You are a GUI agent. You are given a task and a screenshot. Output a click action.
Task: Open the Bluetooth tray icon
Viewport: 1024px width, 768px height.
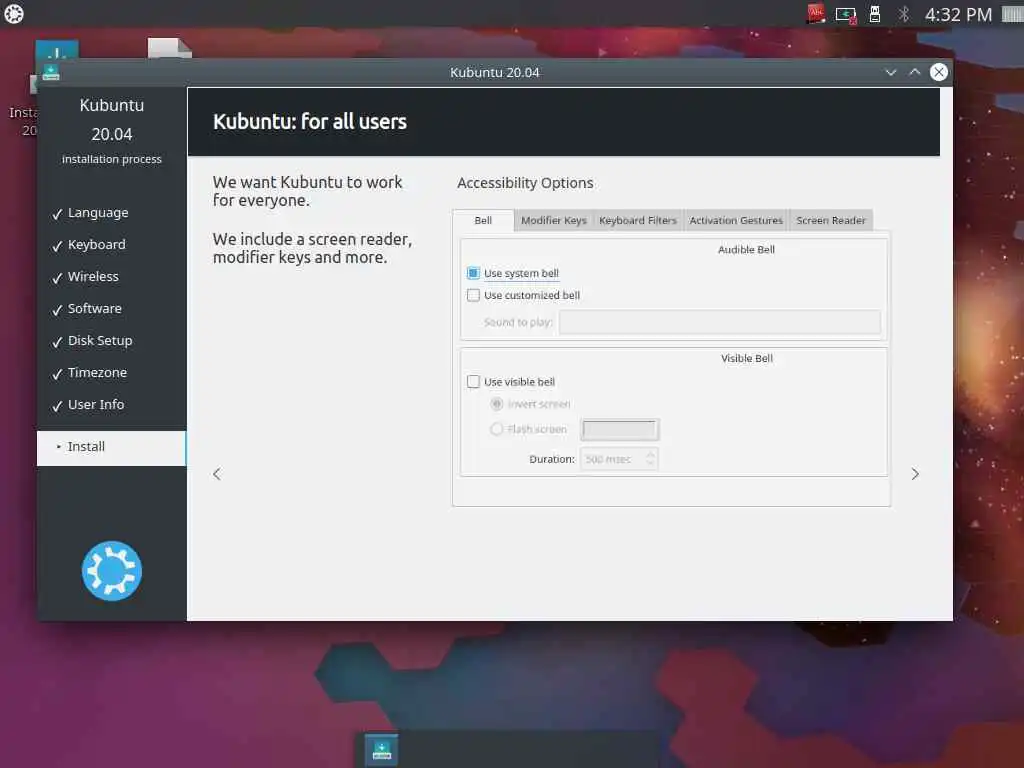(904, 14)
